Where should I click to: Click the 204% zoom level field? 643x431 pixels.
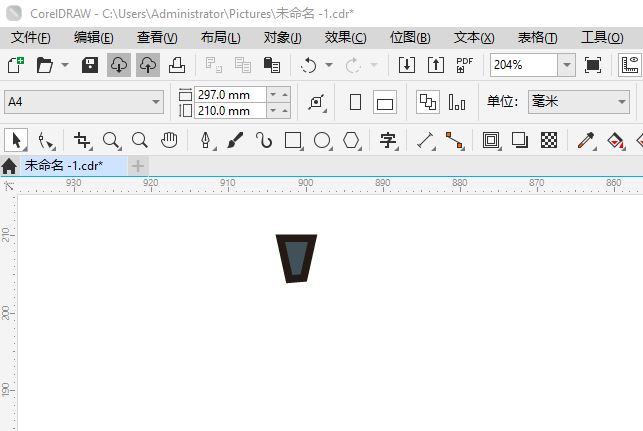[524, 65]
